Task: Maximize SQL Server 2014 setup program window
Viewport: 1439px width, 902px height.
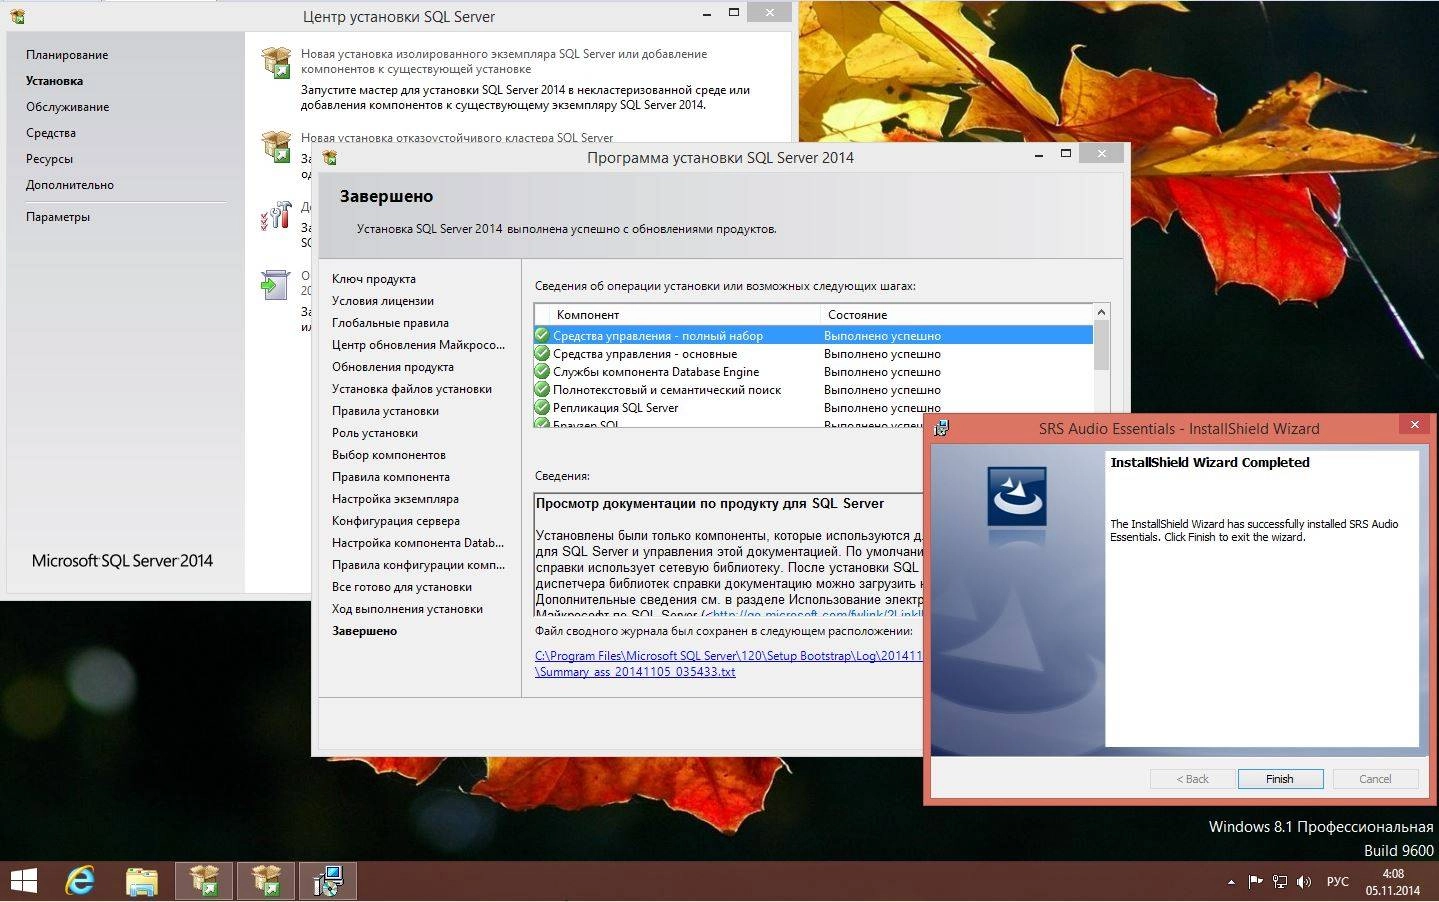Action: (1066, 154)
